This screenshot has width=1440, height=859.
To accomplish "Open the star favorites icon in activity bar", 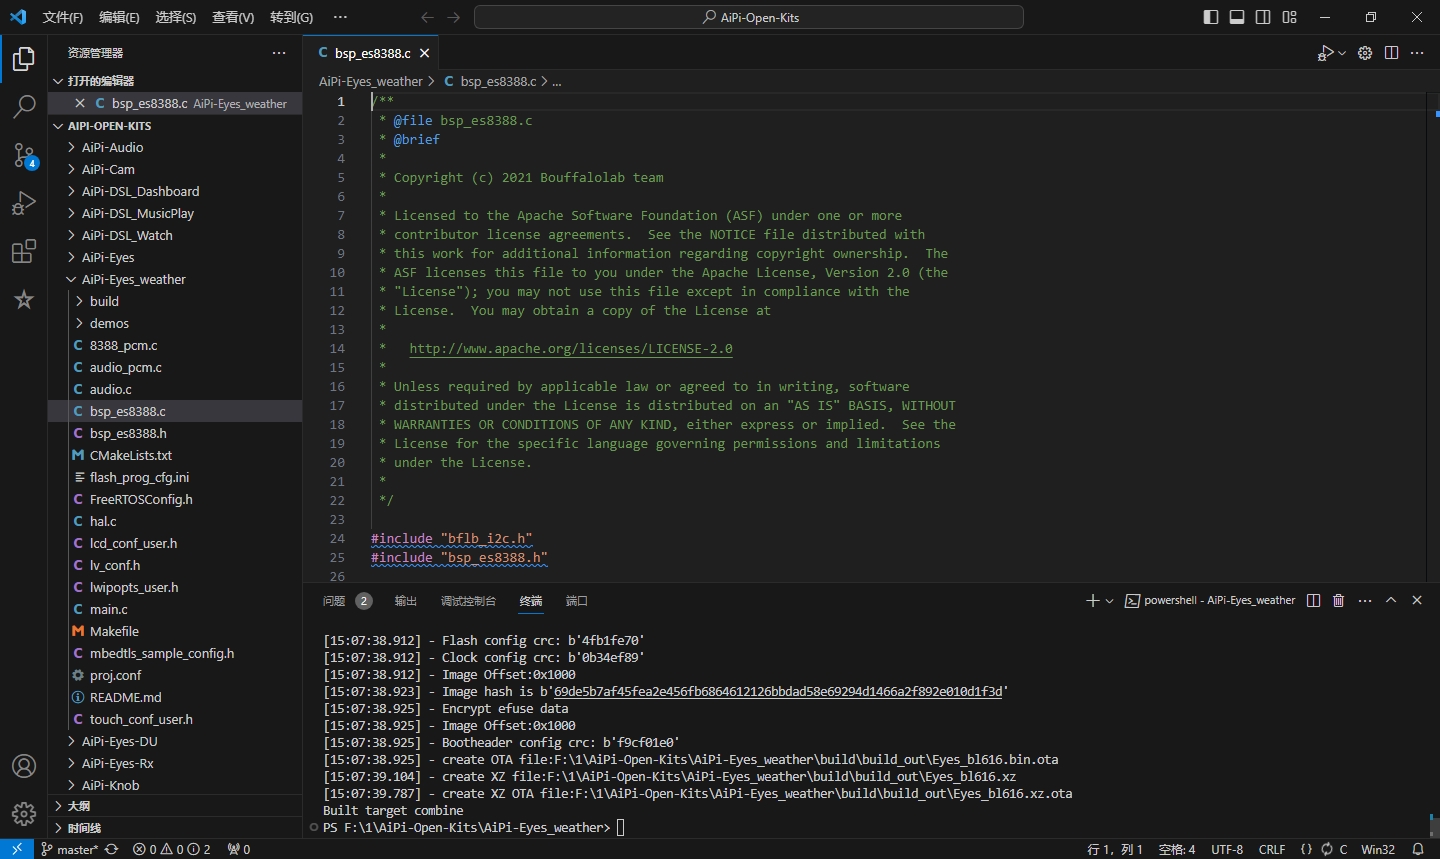I will click(x=24, y=299).
